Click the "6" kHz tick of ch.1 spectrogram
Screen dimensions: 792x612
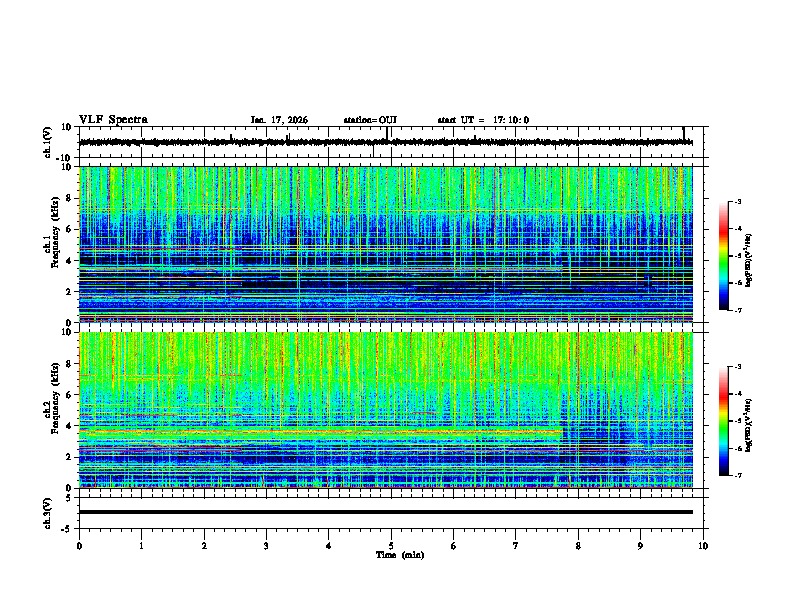70,229
